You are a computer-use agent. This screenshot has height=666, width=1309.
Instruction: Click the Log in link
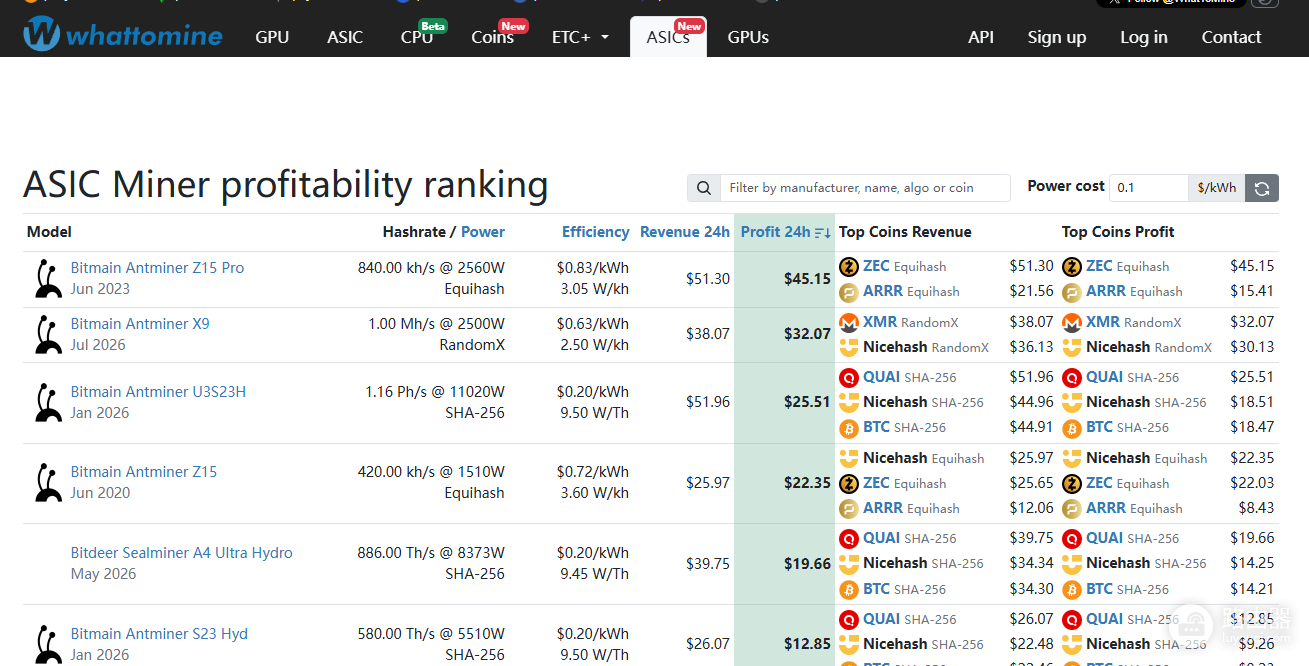(x=1144, y=37)
